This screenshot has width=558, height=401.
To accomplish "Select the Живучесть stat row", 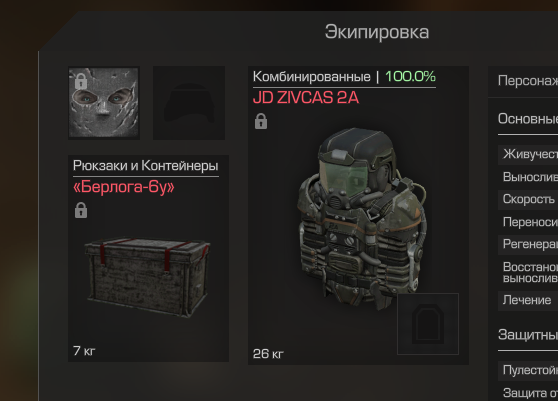I will (528, 154).
